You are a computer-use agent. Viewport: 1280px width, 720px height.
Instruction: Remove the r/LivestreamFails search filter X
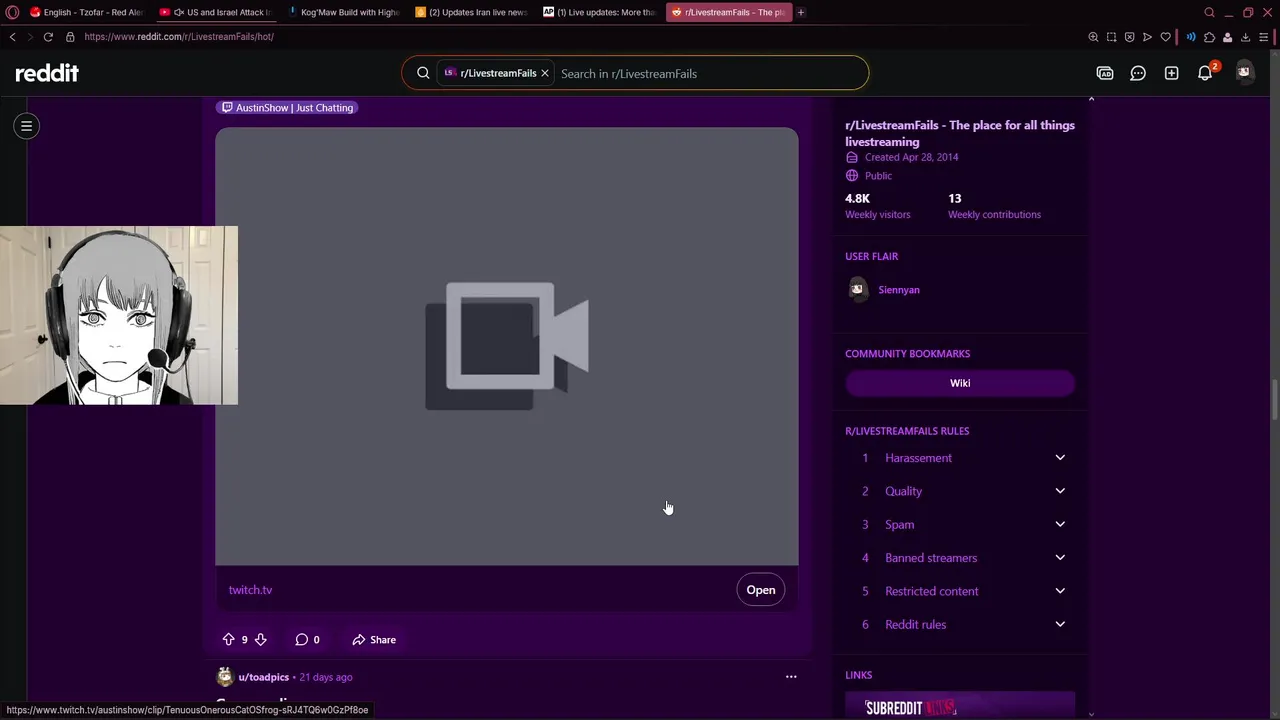point(545,73)
